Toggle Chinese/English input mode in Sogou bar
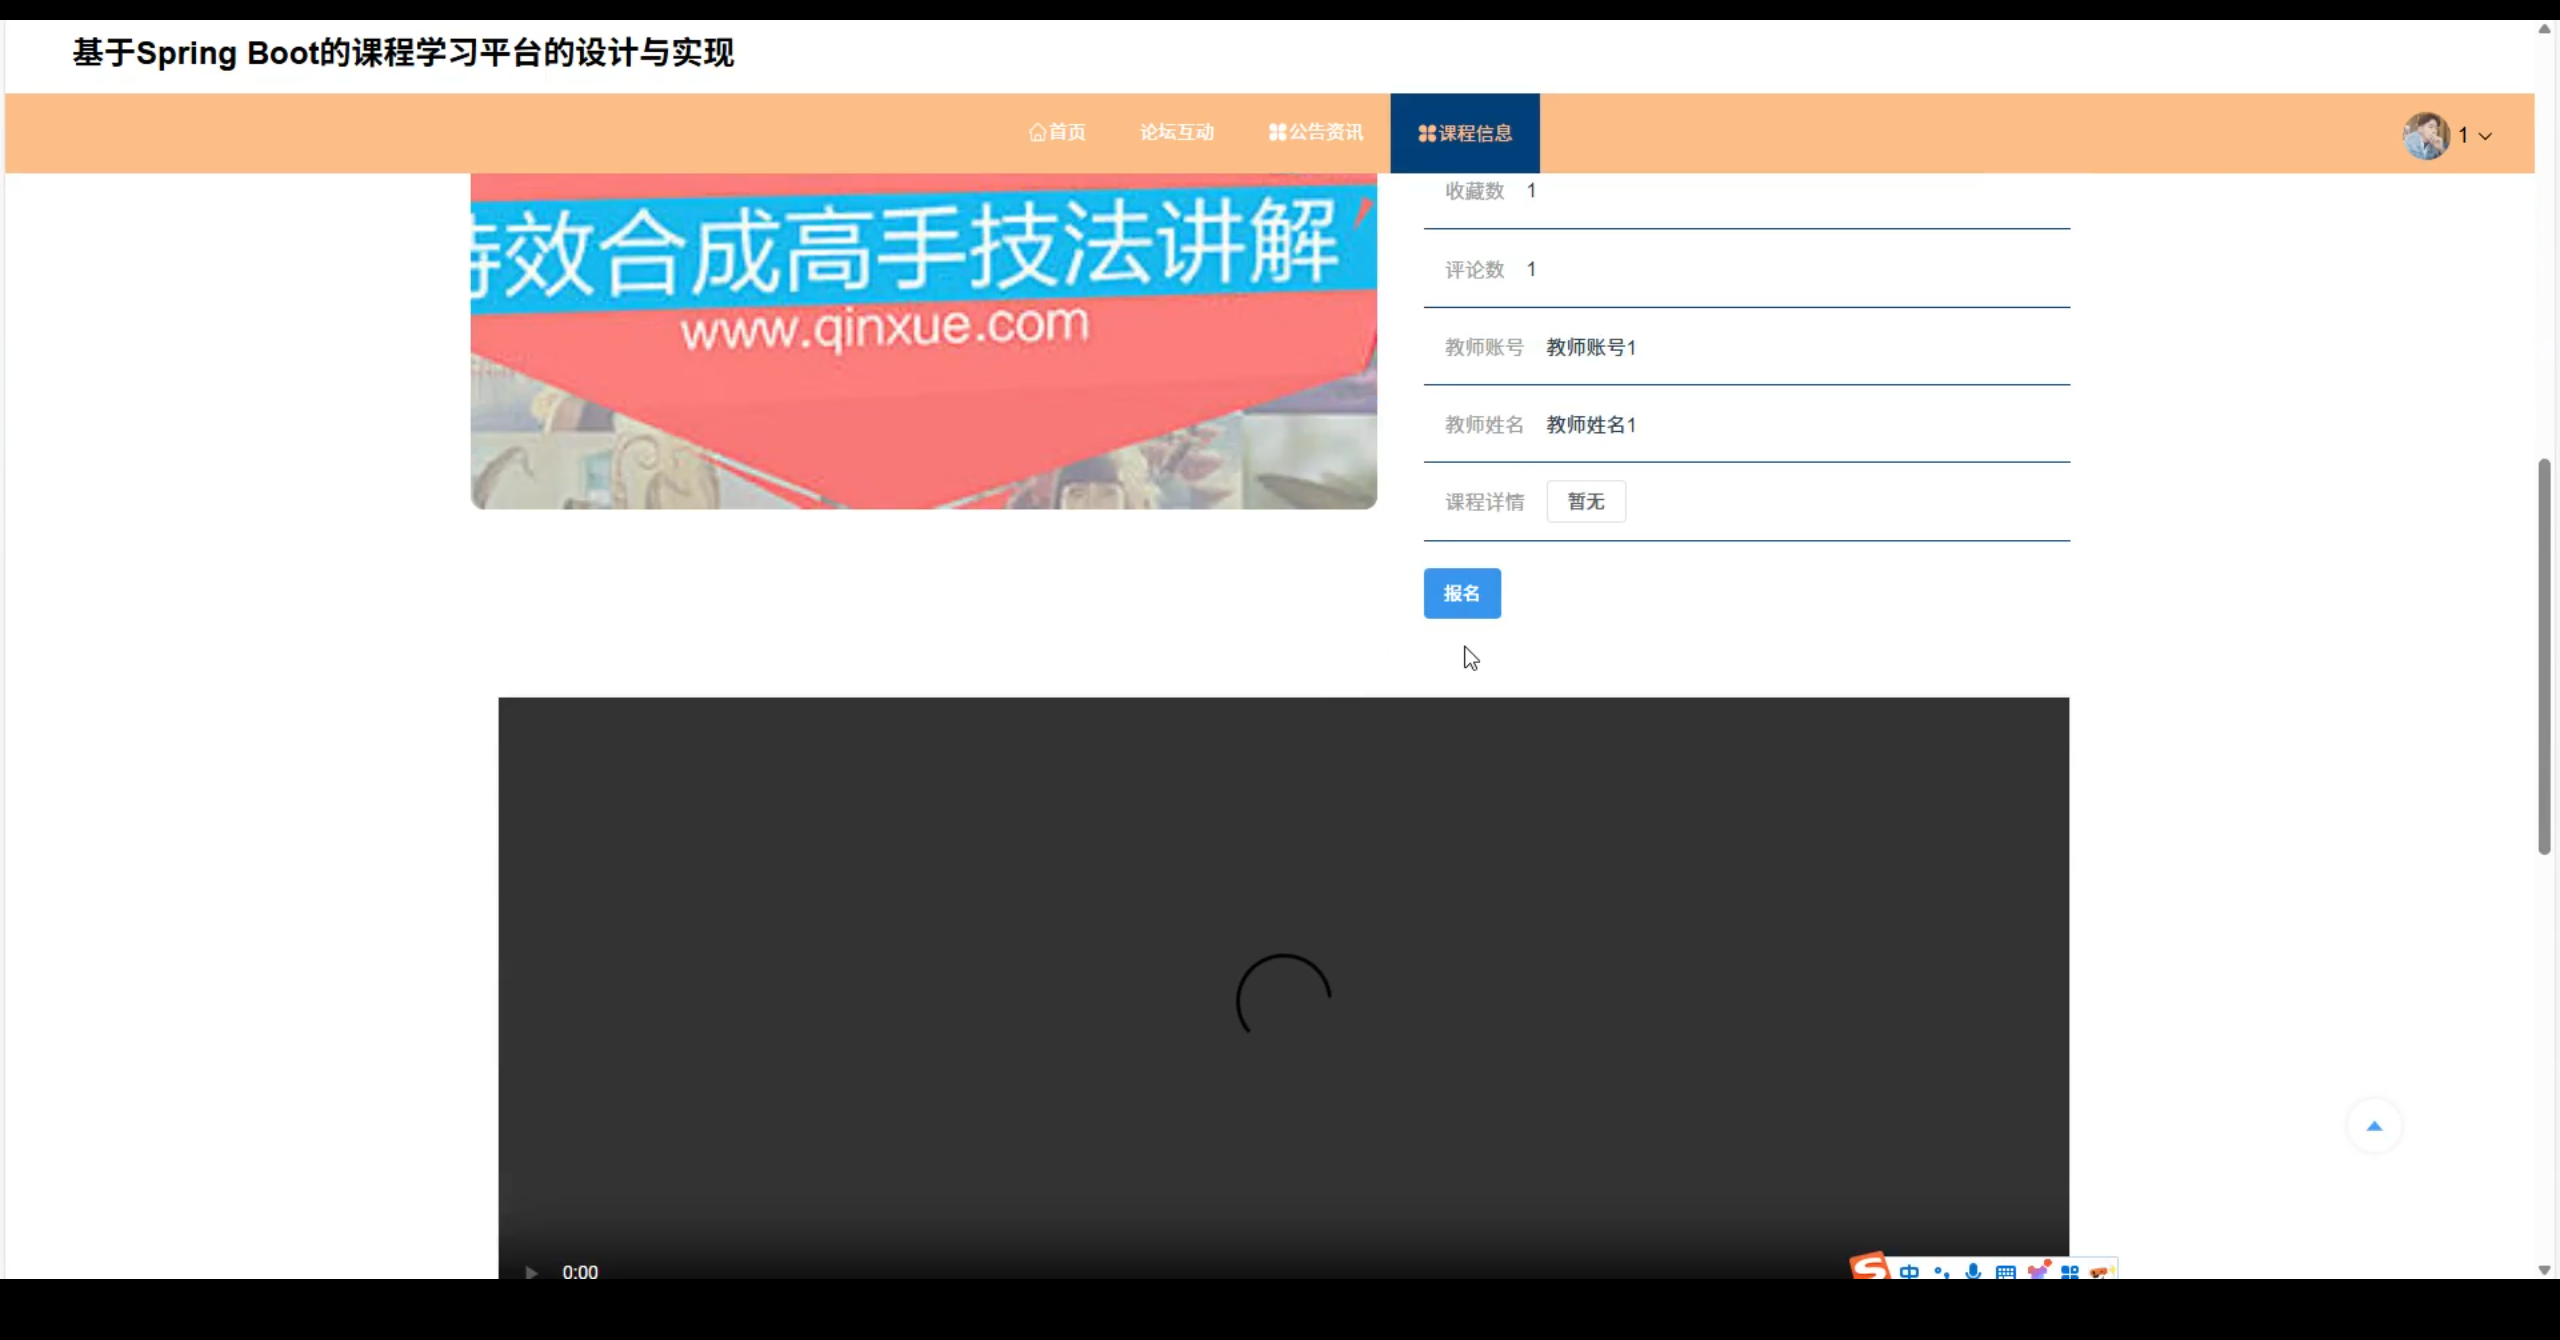This screenshot has height=1340, width=2560. click(x=1909, y=1272)
